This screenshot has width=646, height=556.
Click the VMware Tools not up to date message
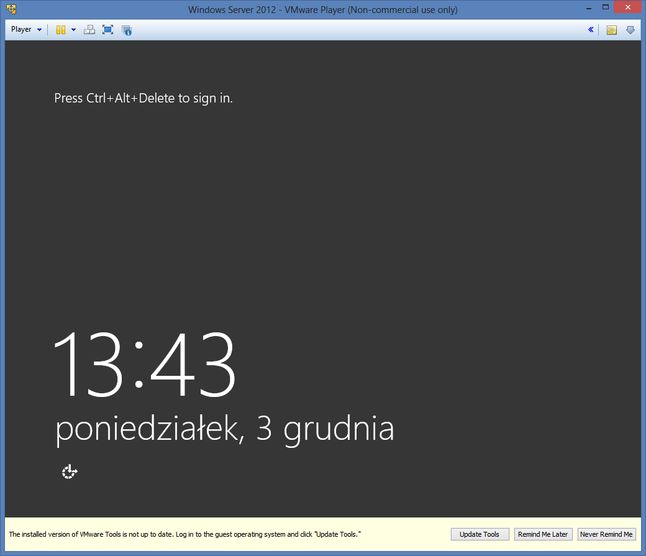pyautogui.click(x=185, y=534)
